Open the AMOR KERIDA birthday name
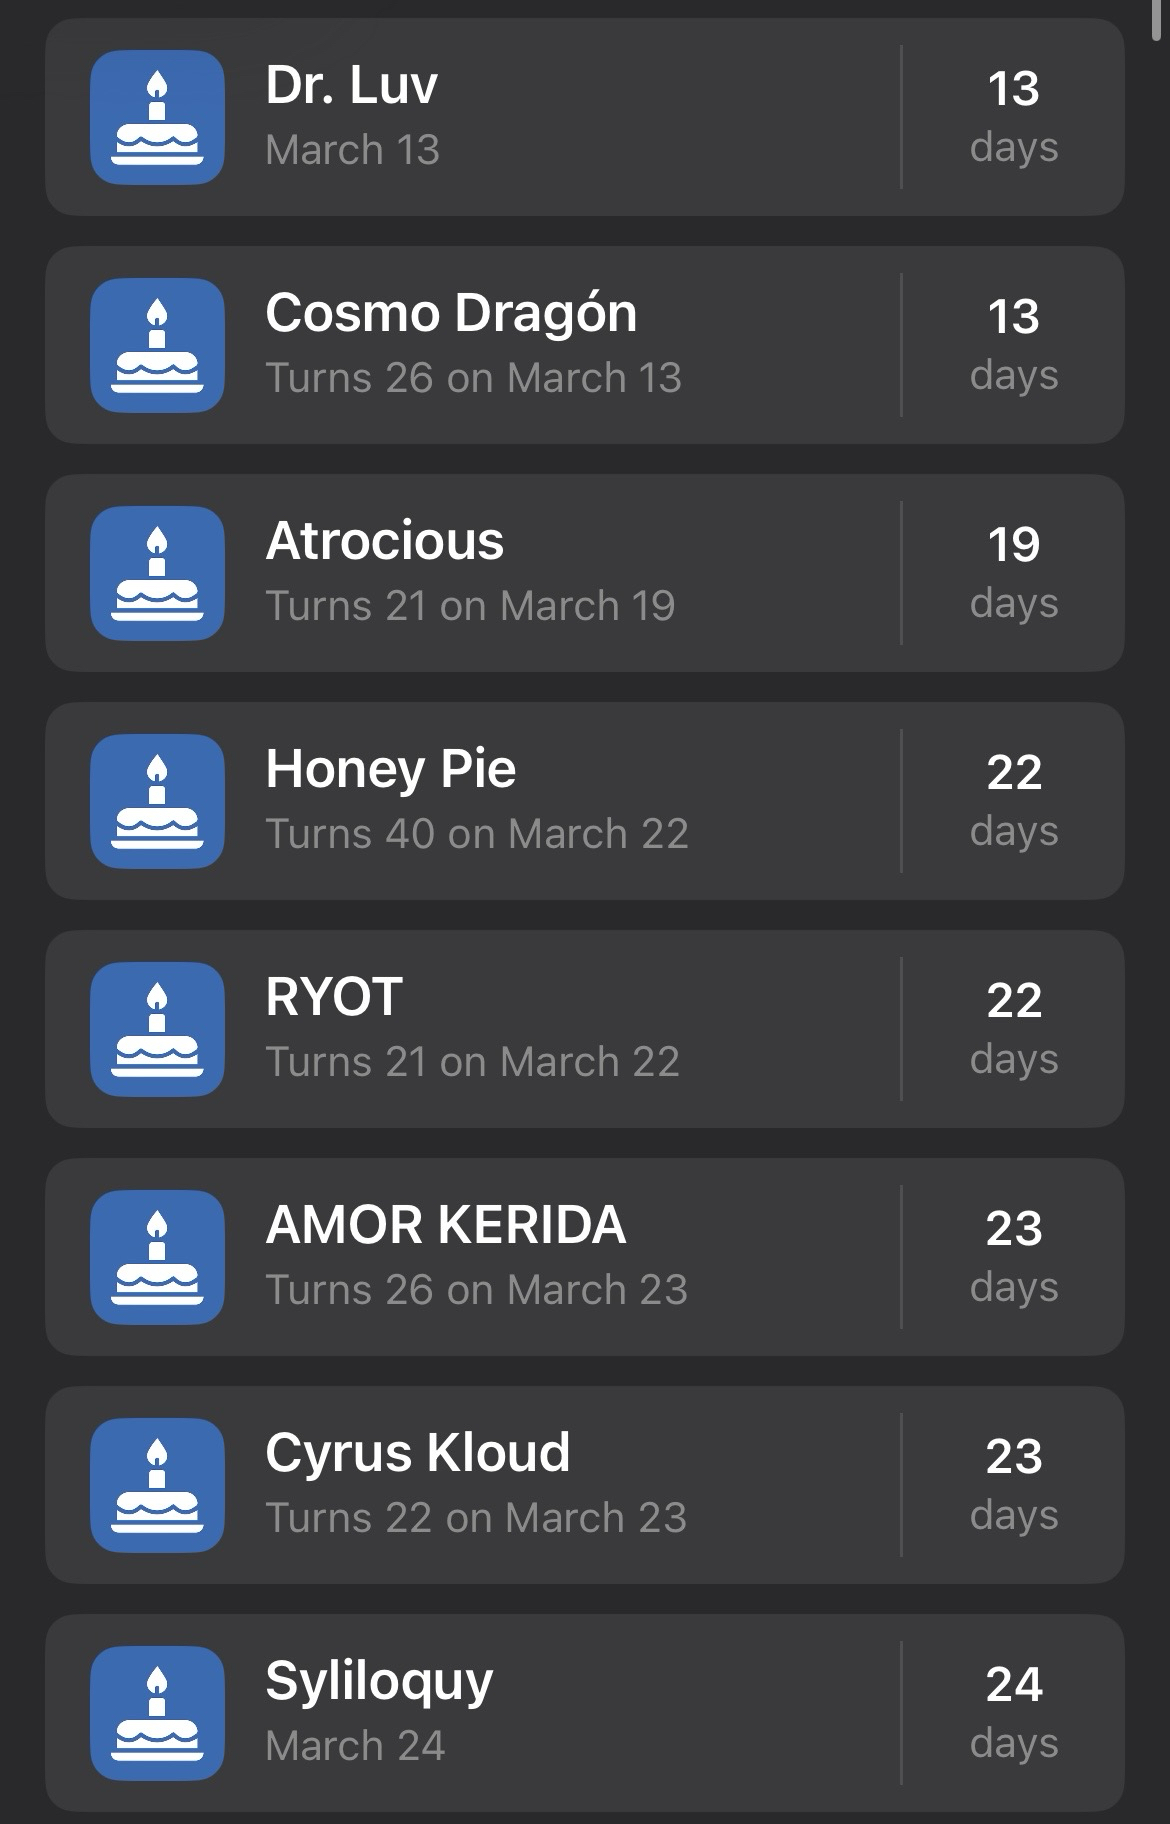Screen dimensions: 1170x1824 (445, 1225)
